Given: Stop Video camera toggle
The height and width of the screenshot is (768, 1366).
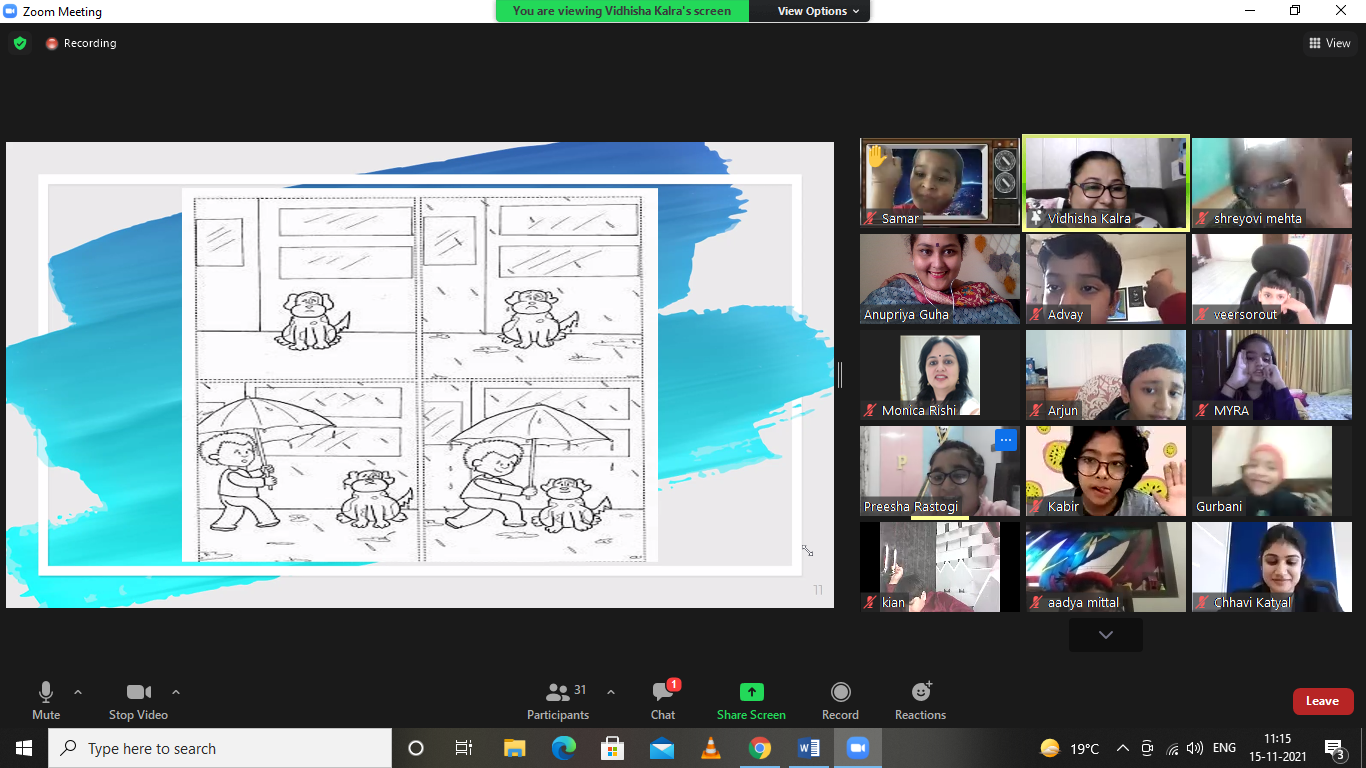Looking at the screenshot, I should [x=138, y=692].
